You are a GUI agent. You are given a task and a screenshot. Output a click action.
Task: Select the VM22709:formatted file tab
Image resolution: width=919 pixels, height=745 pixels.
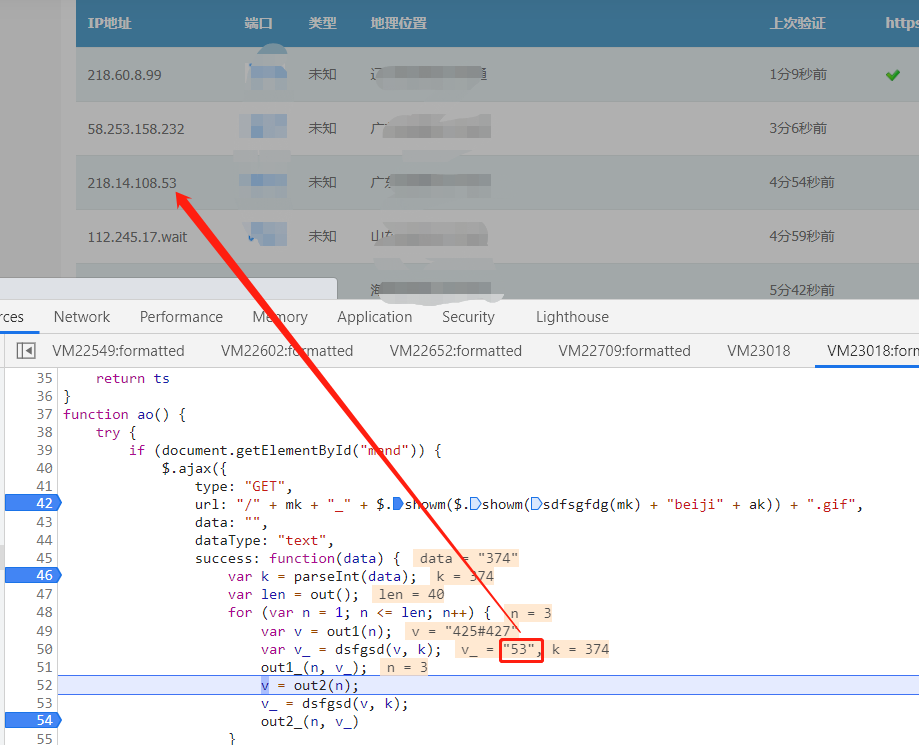625,351
